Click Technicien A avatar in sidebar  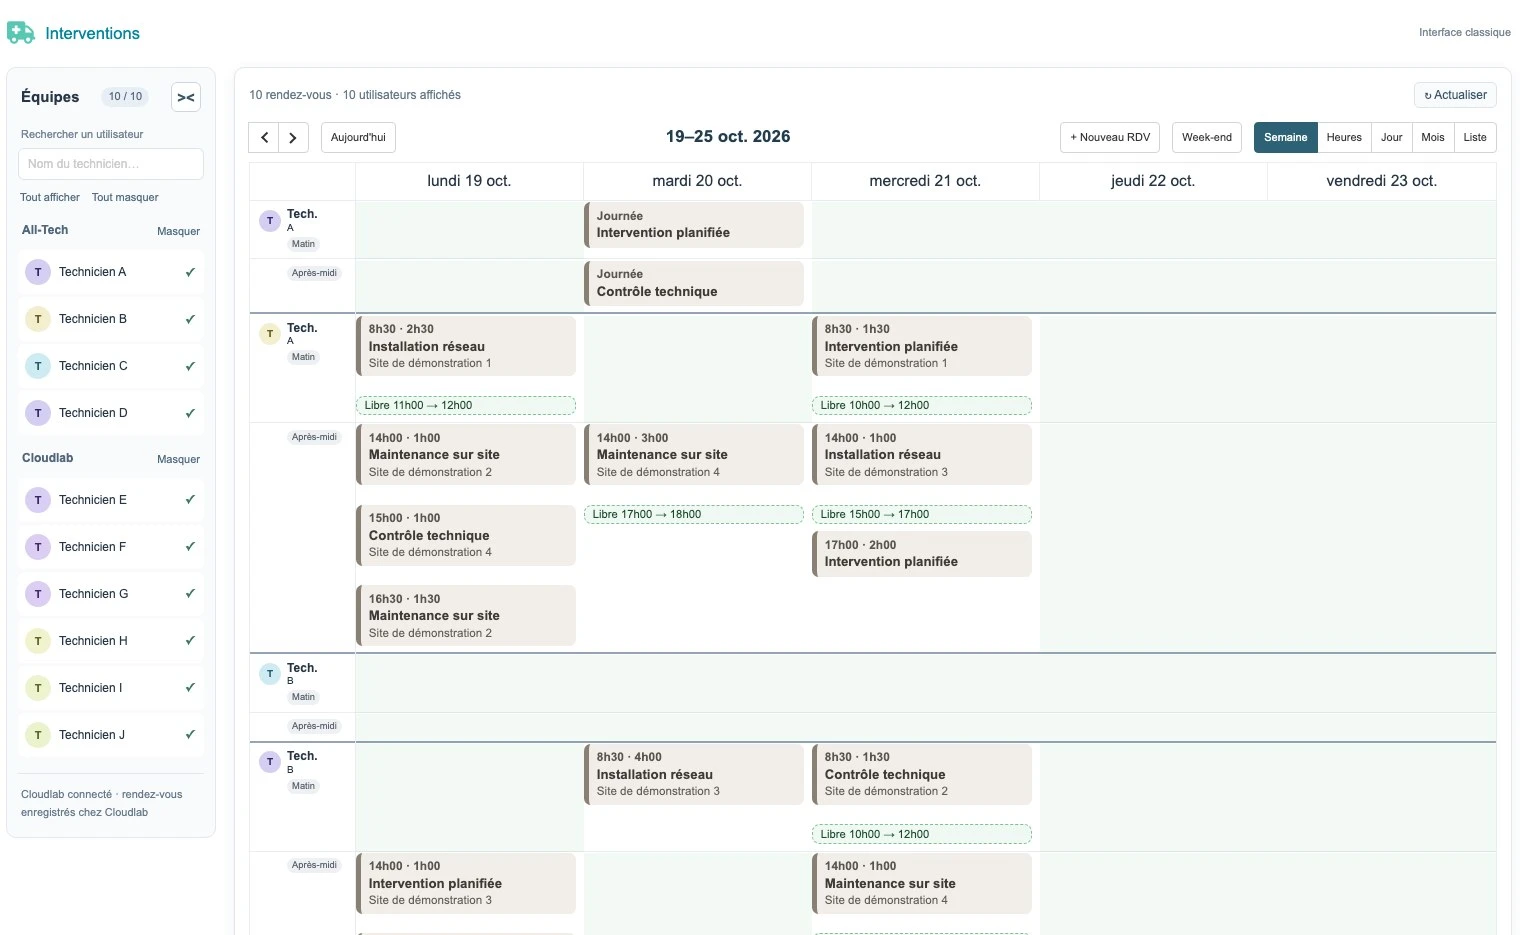38,272
